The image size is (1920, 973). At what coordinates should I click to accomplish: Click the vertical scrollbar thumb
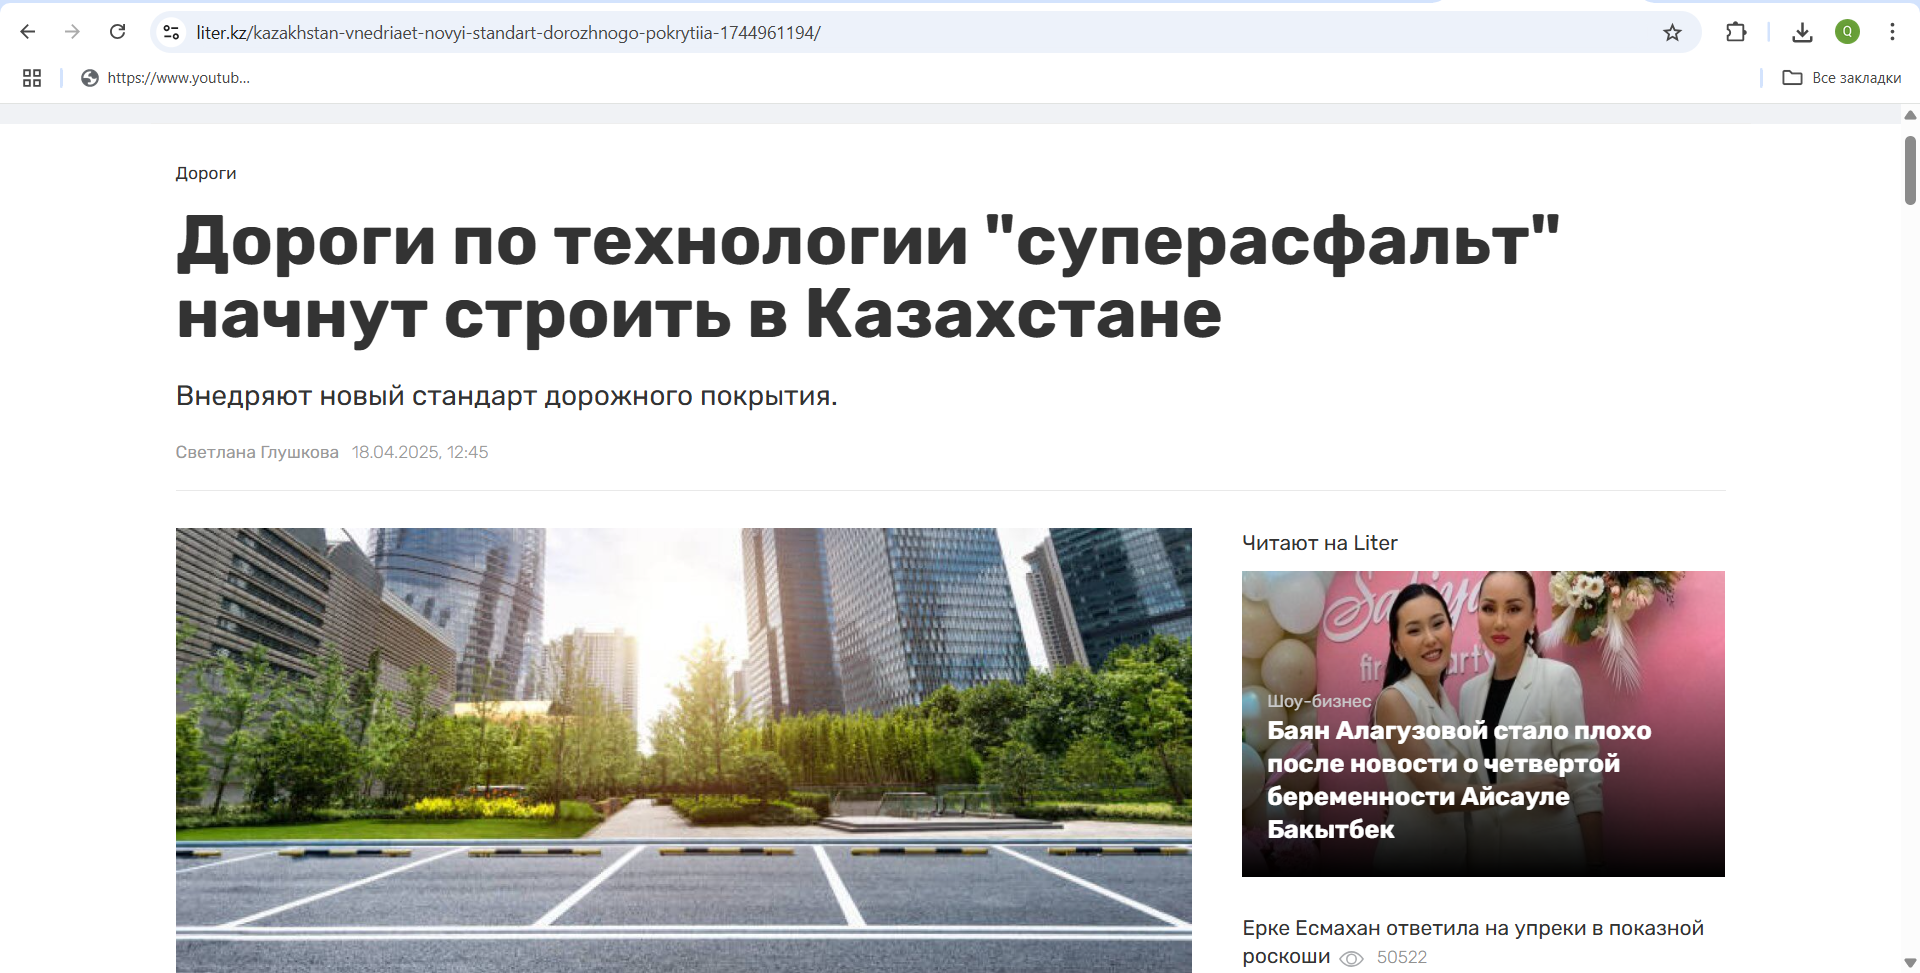click(1910, 170)
